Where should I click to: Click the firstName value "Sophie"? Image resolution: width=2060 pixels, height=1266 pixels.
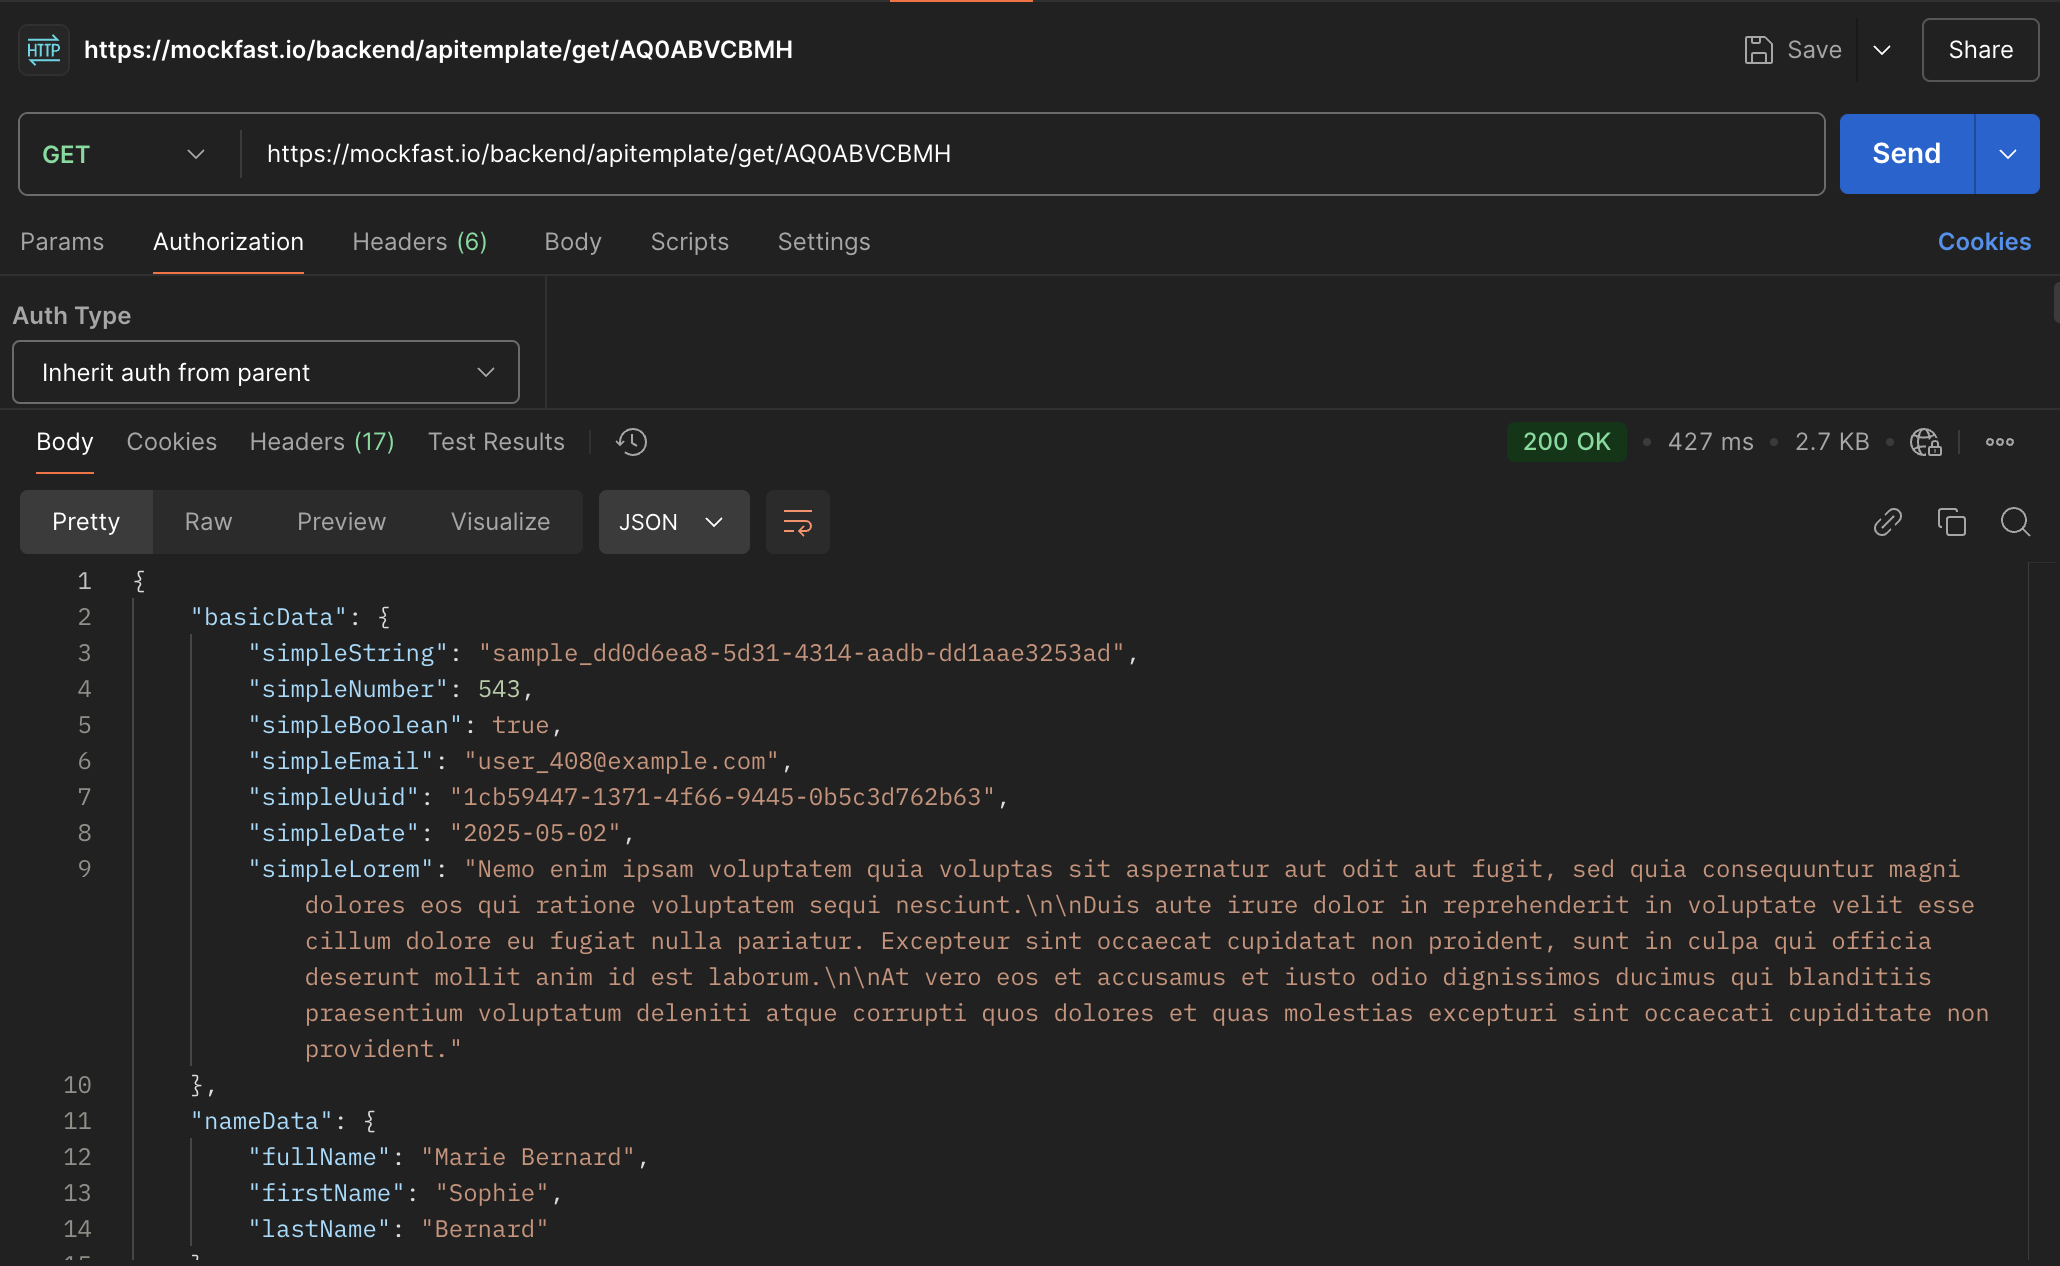(492, 1193)
